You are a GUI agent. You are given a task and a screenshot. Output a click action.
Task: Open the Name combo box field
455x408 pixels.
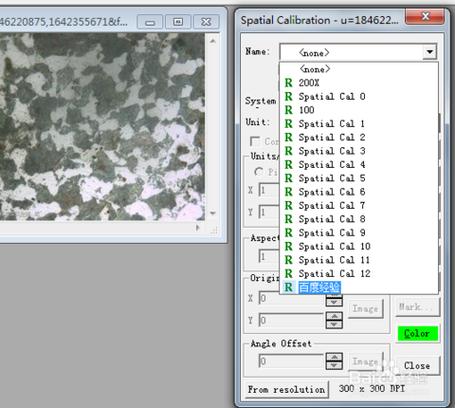click(x=358, y=52)
